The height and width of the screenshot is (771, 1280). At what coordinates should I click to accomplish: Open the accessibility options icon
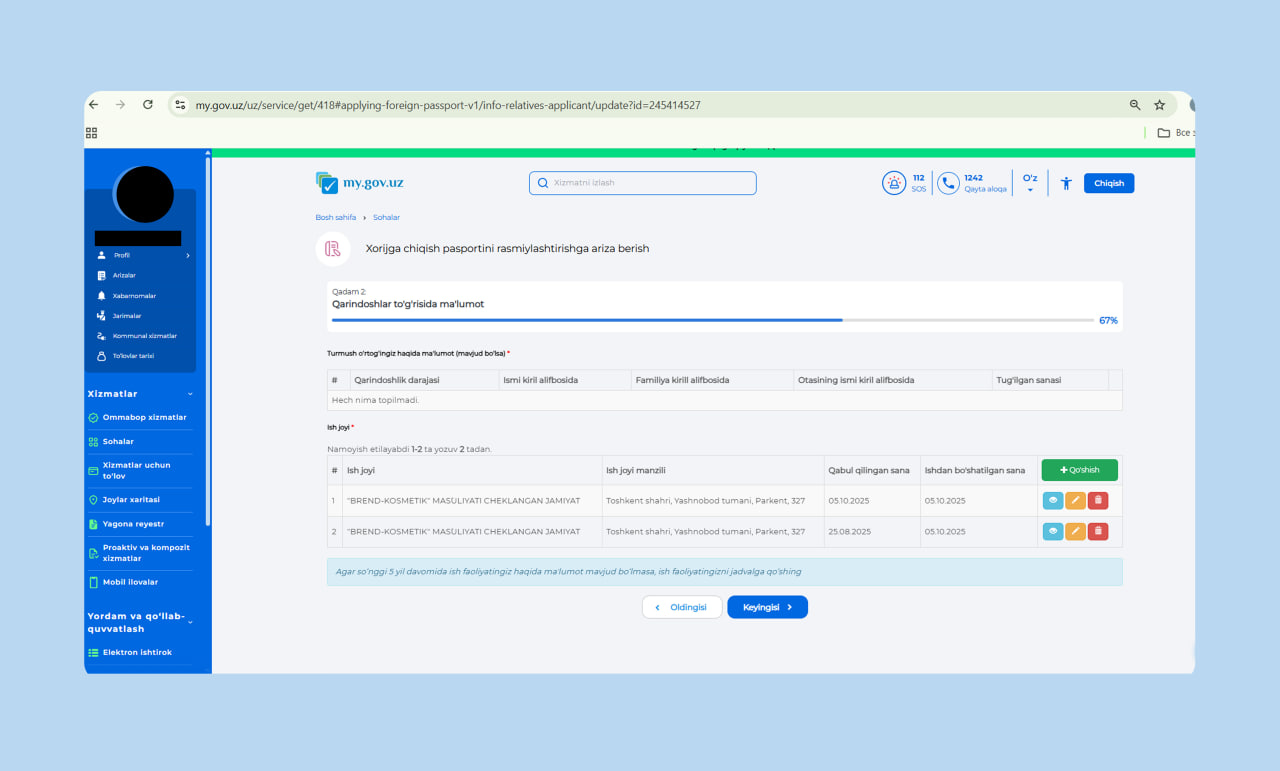1066,183
